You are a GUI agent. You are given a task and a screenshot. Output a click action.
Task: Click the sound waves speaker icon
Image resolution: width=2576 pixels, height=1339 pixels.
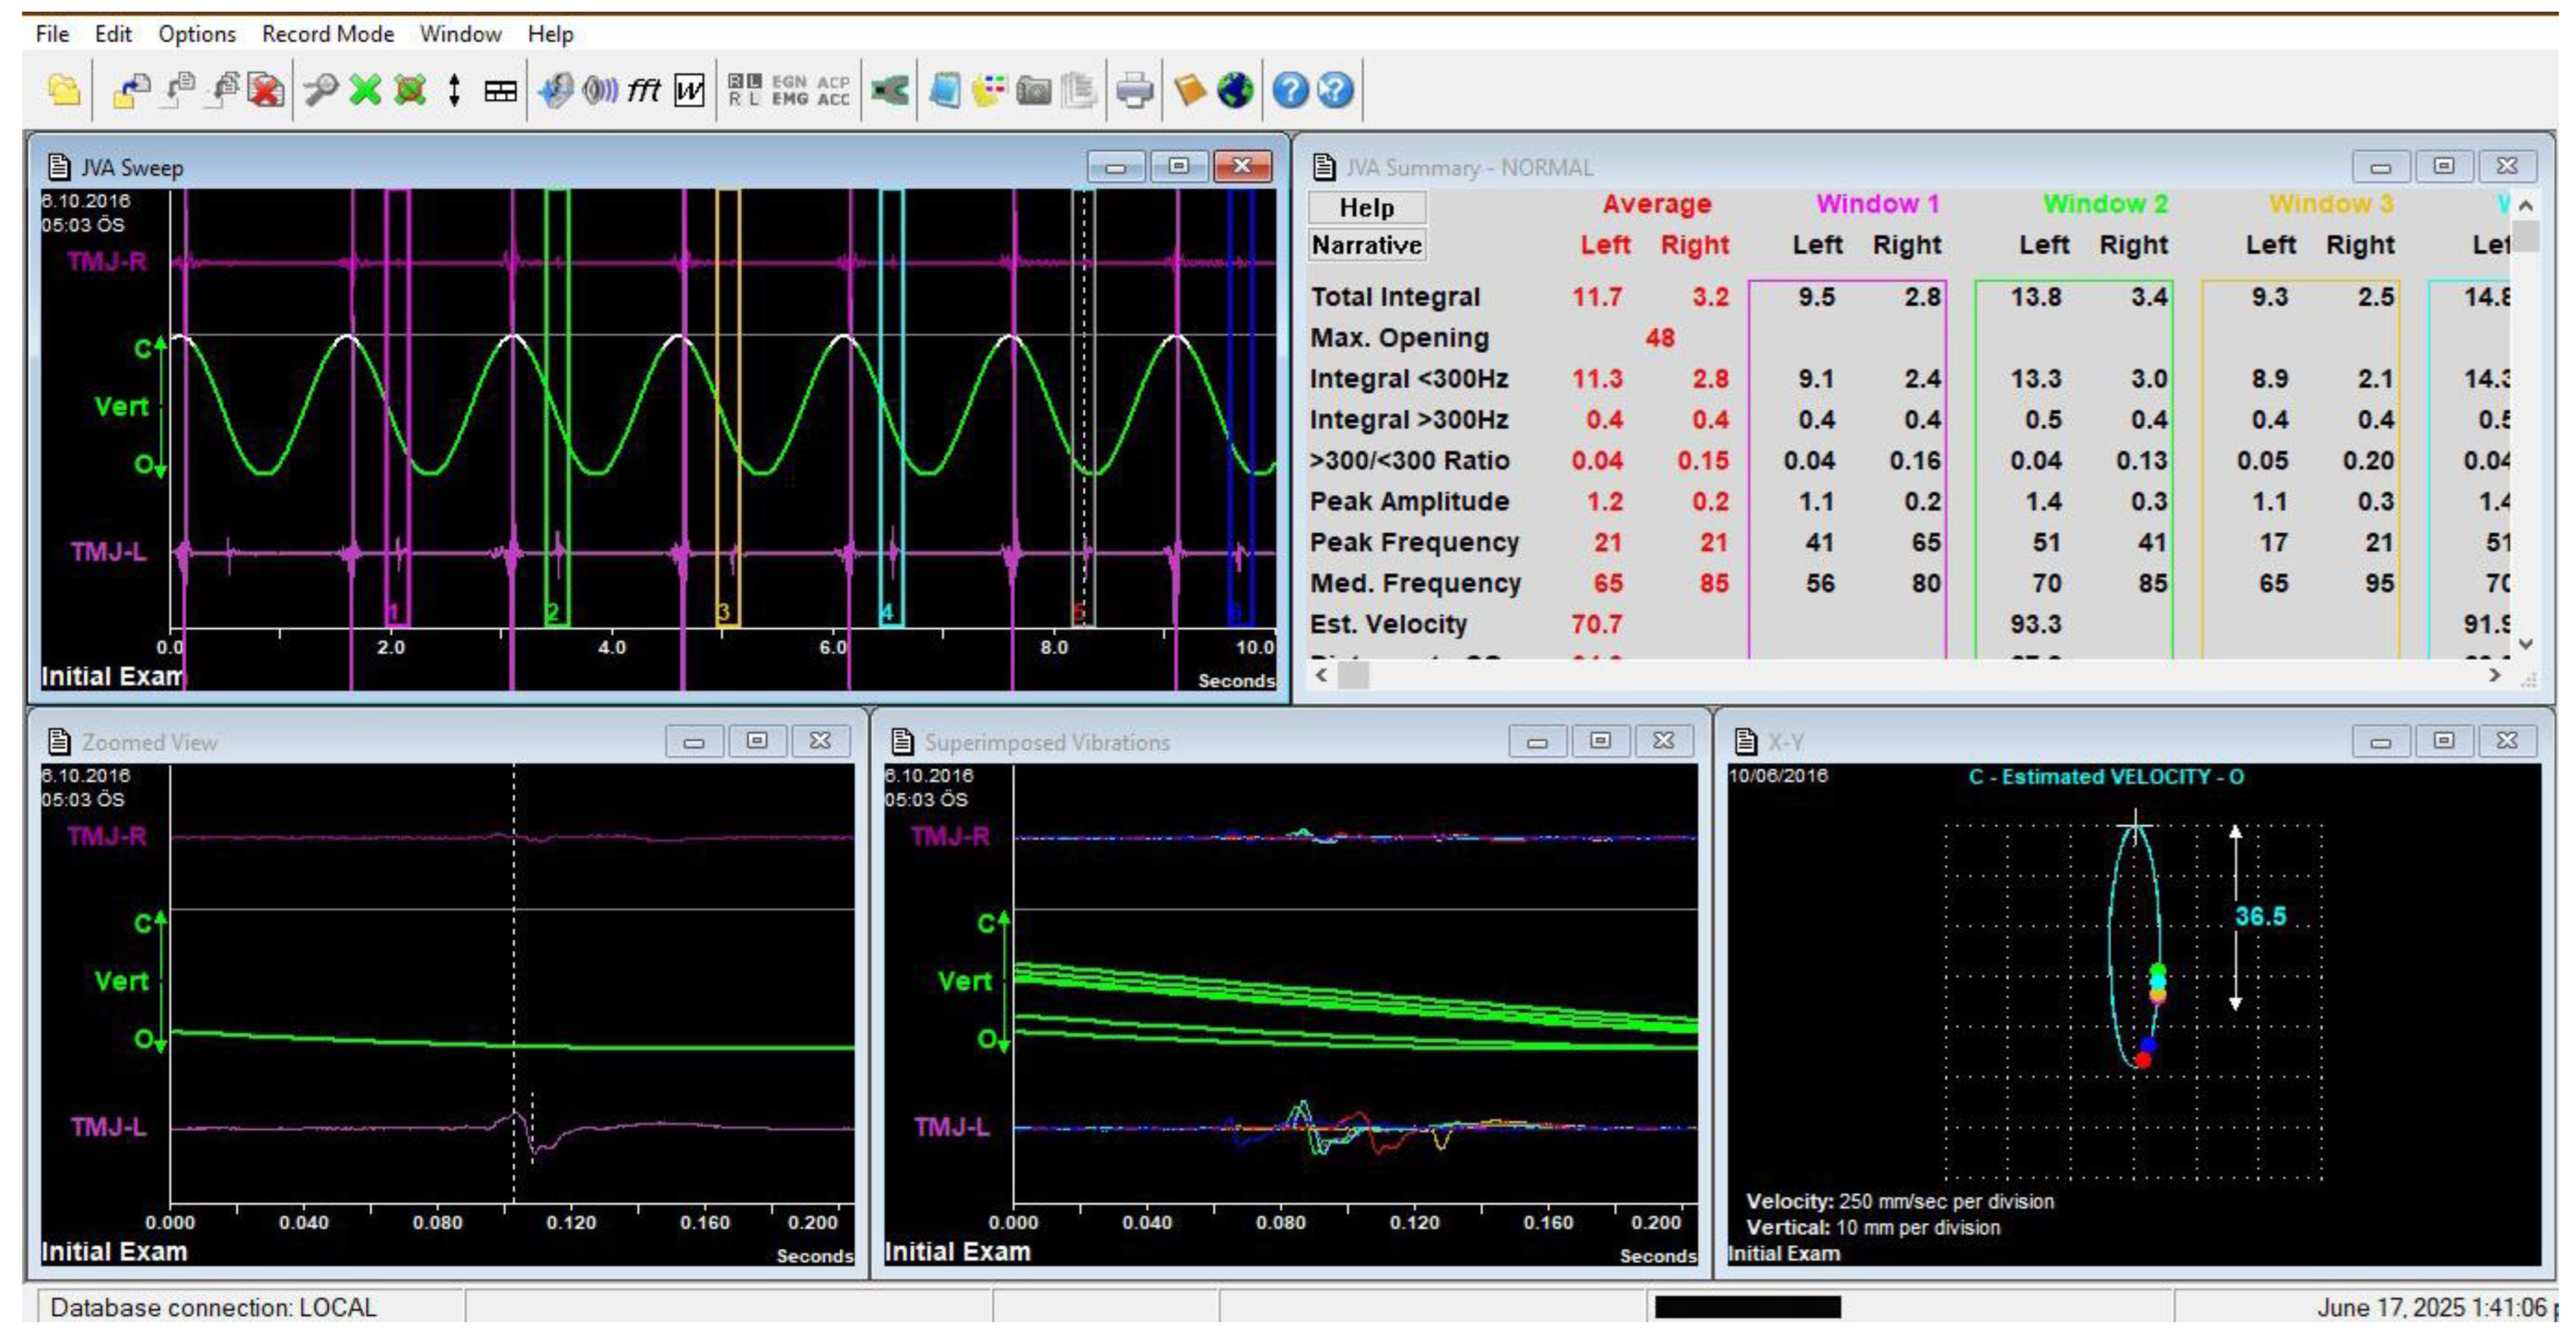point(600,91)
